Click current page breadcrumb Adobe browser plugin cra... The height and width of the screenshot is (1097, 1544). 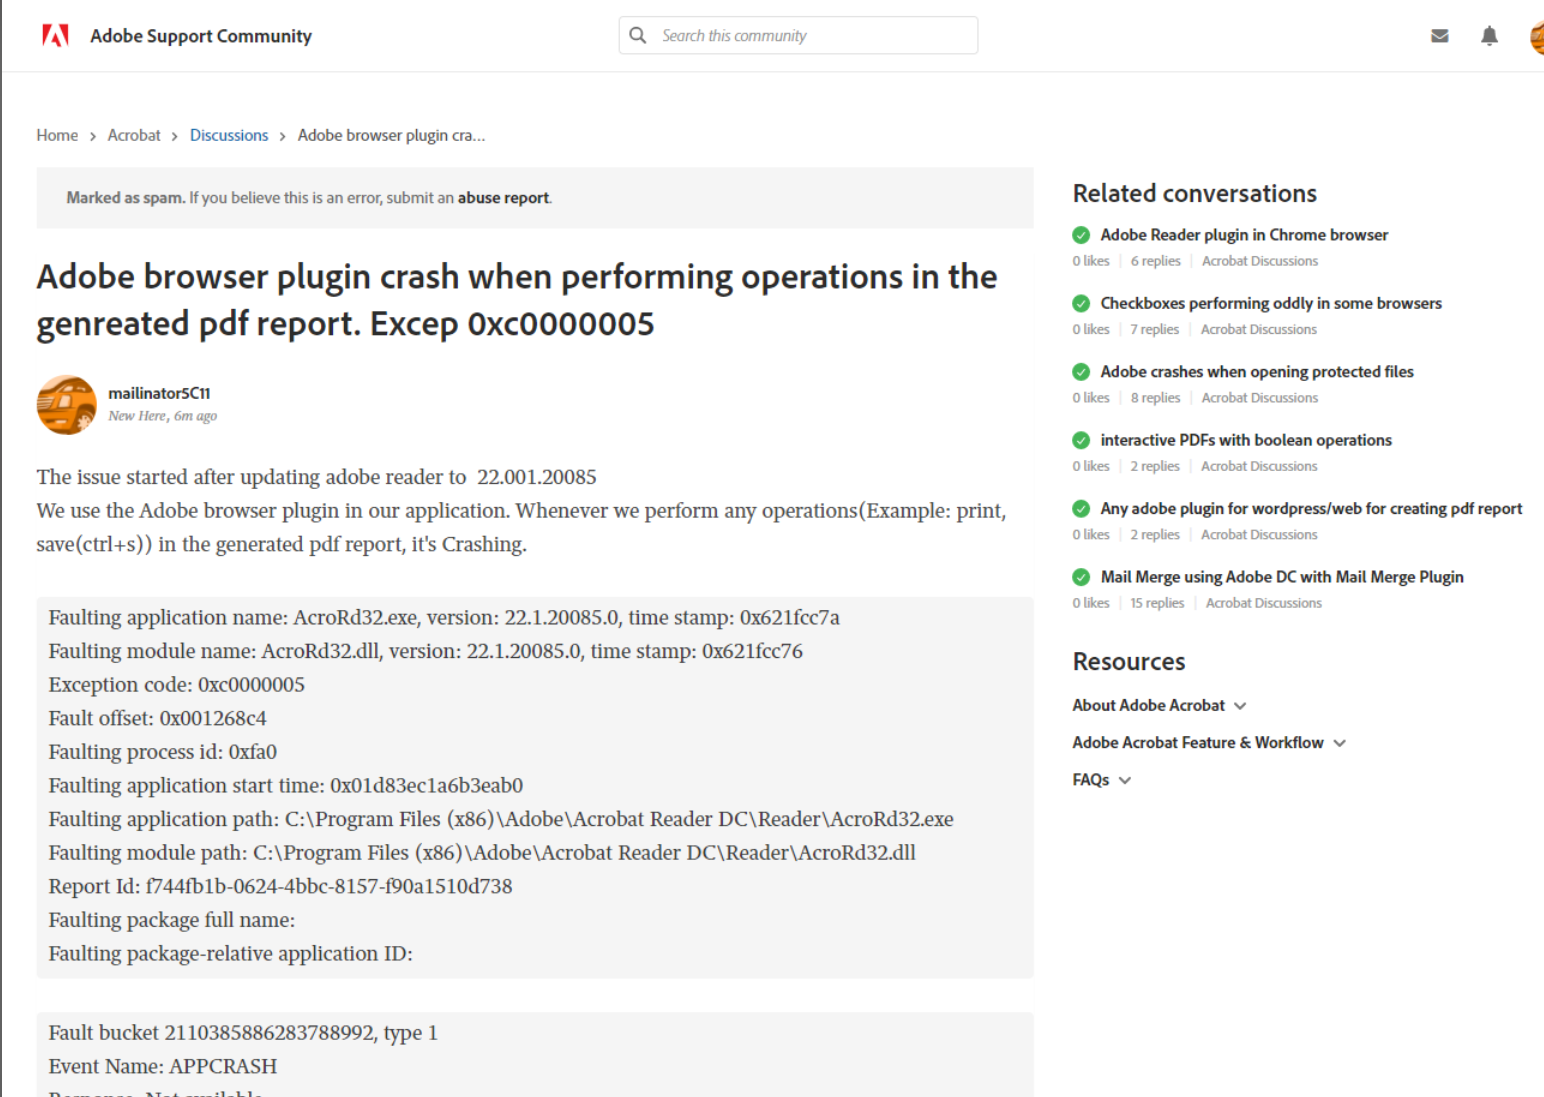pos(391,135)
